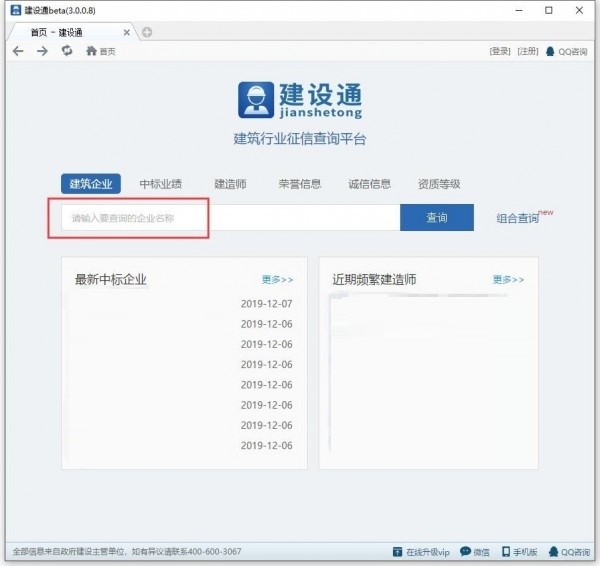This screenshot has height=566, width=600.
Task: Minimize the 建设通beta window
Action: pos(519,10)
